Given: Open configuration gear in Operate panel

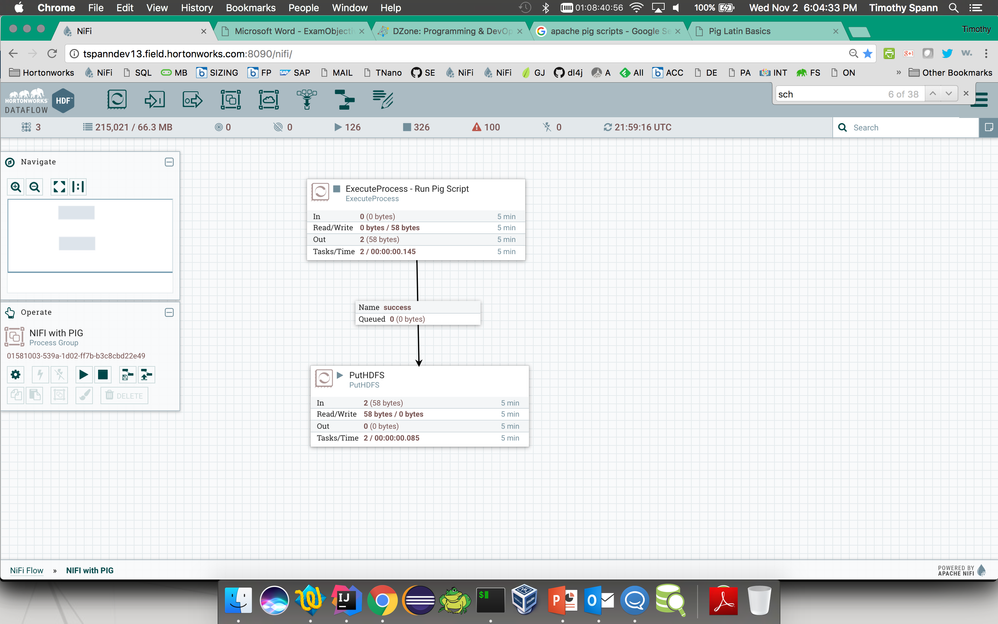Looking at the screenshot, I should point(15,374).
